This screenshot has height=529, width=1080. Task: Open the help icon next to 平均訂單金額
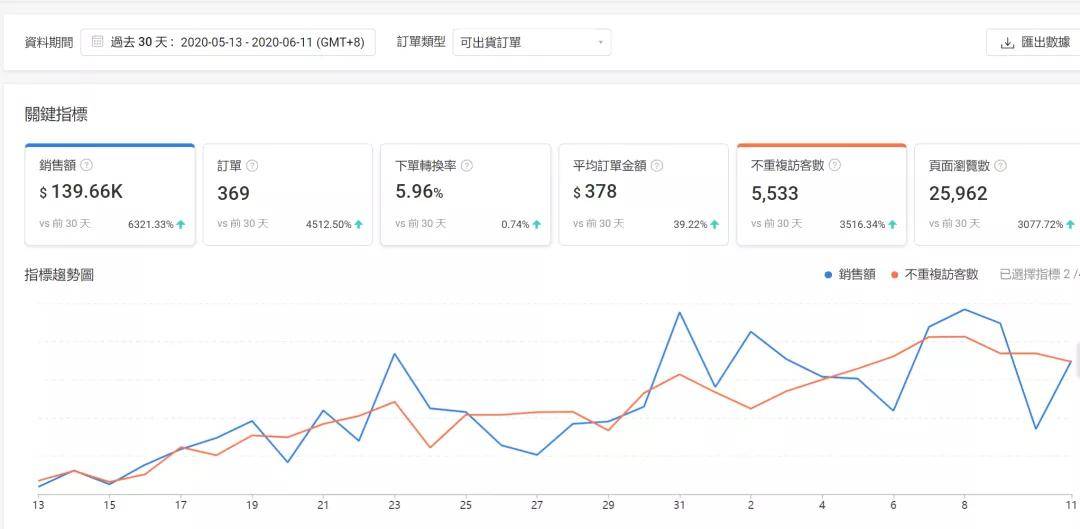pyautogui.click(x=657, y=165)
